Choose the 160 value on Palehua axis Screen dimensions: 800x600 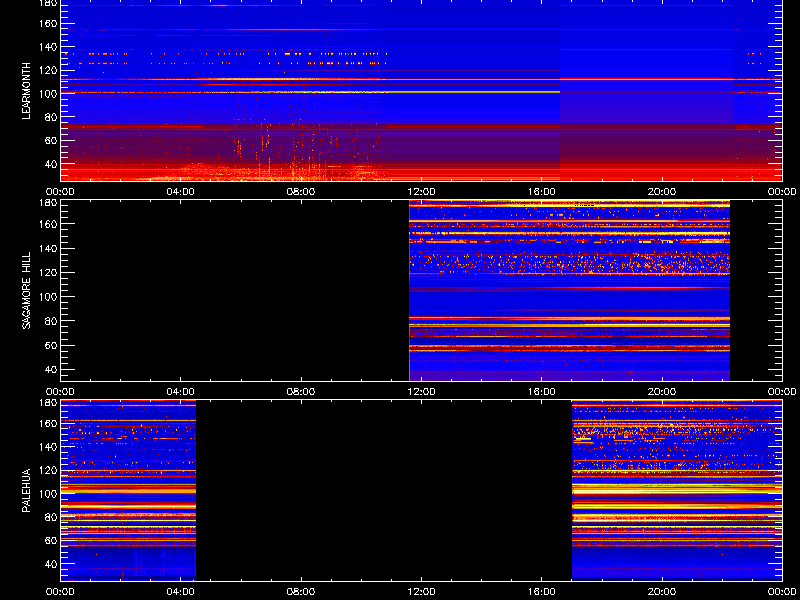[x=47, y=423]
